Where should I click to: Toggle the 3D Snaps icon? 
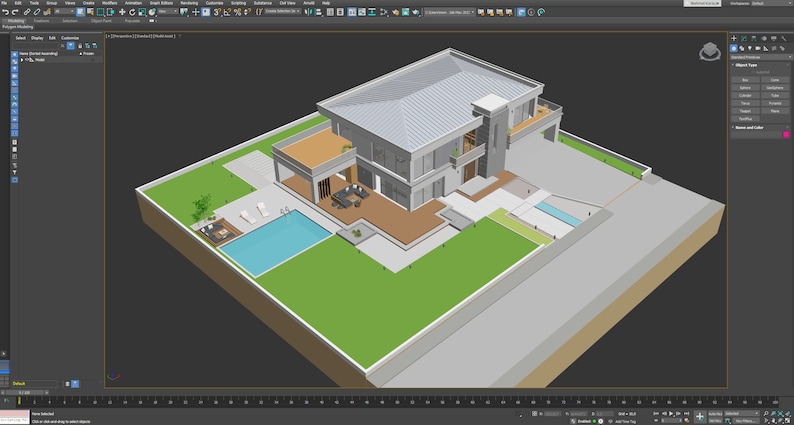(x=217, y=12)
